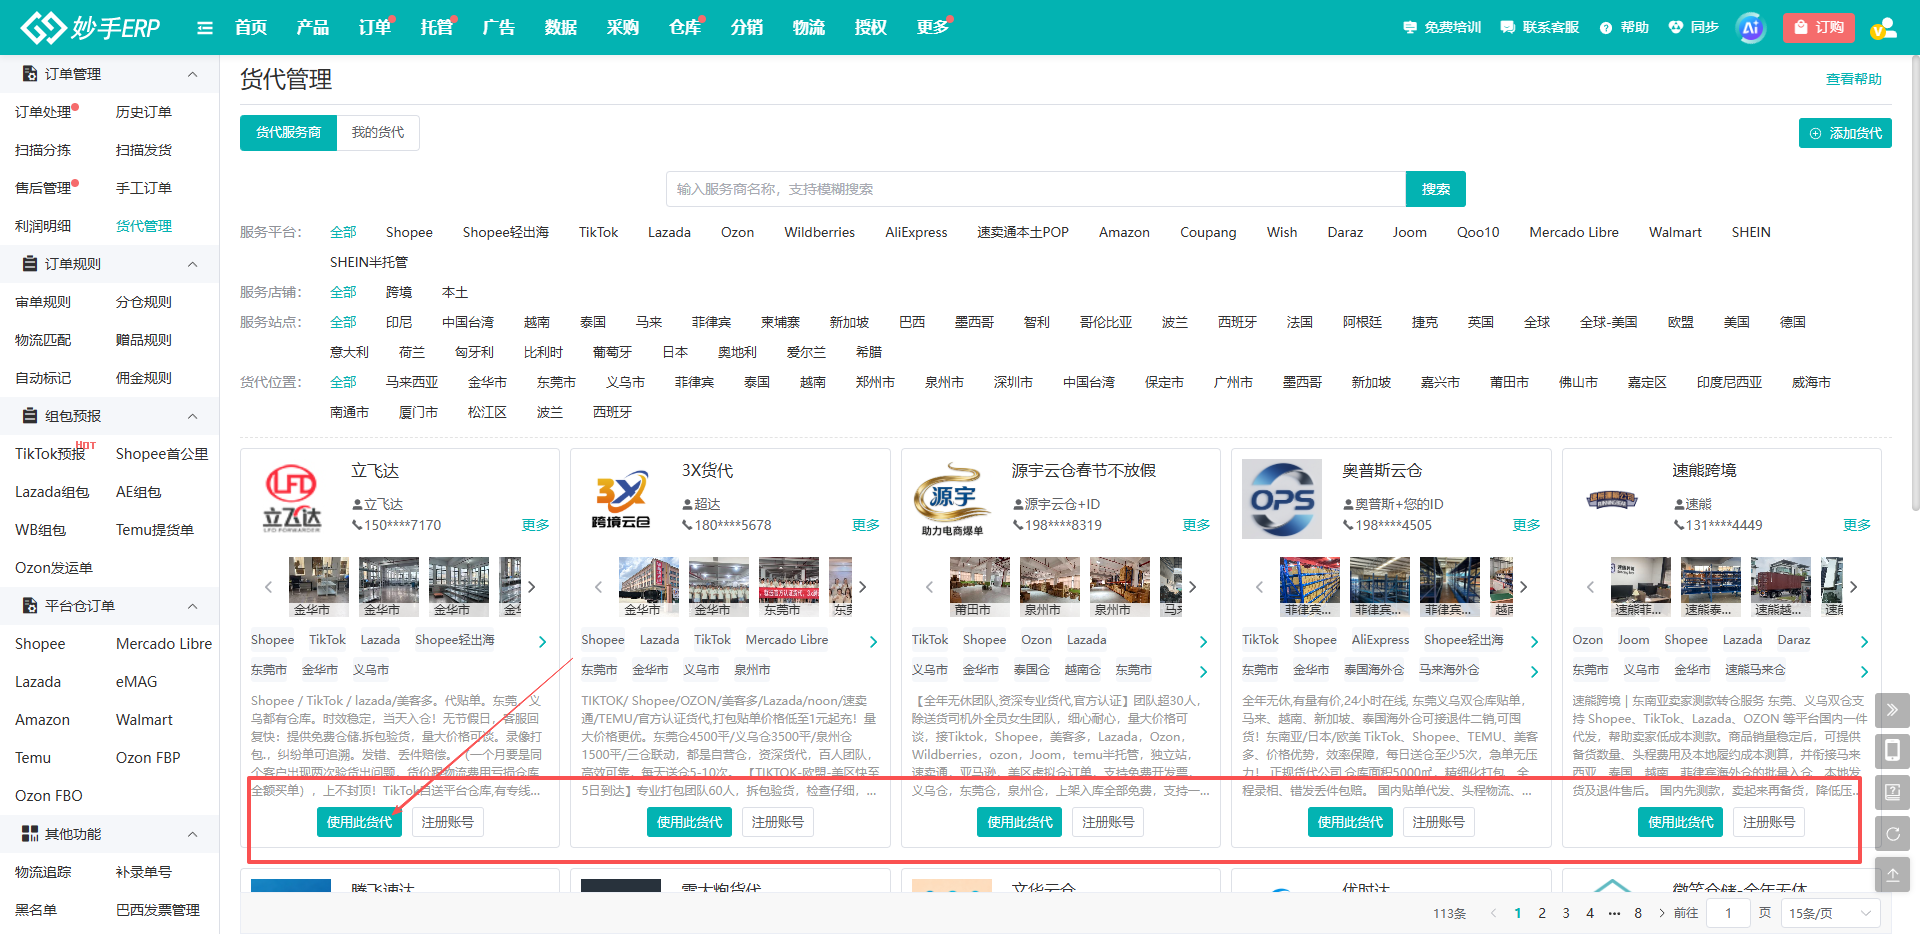The image size is (1920, 934).
Task: Open 扫描分拣 in the sidebar
Action: coord(43,150)
